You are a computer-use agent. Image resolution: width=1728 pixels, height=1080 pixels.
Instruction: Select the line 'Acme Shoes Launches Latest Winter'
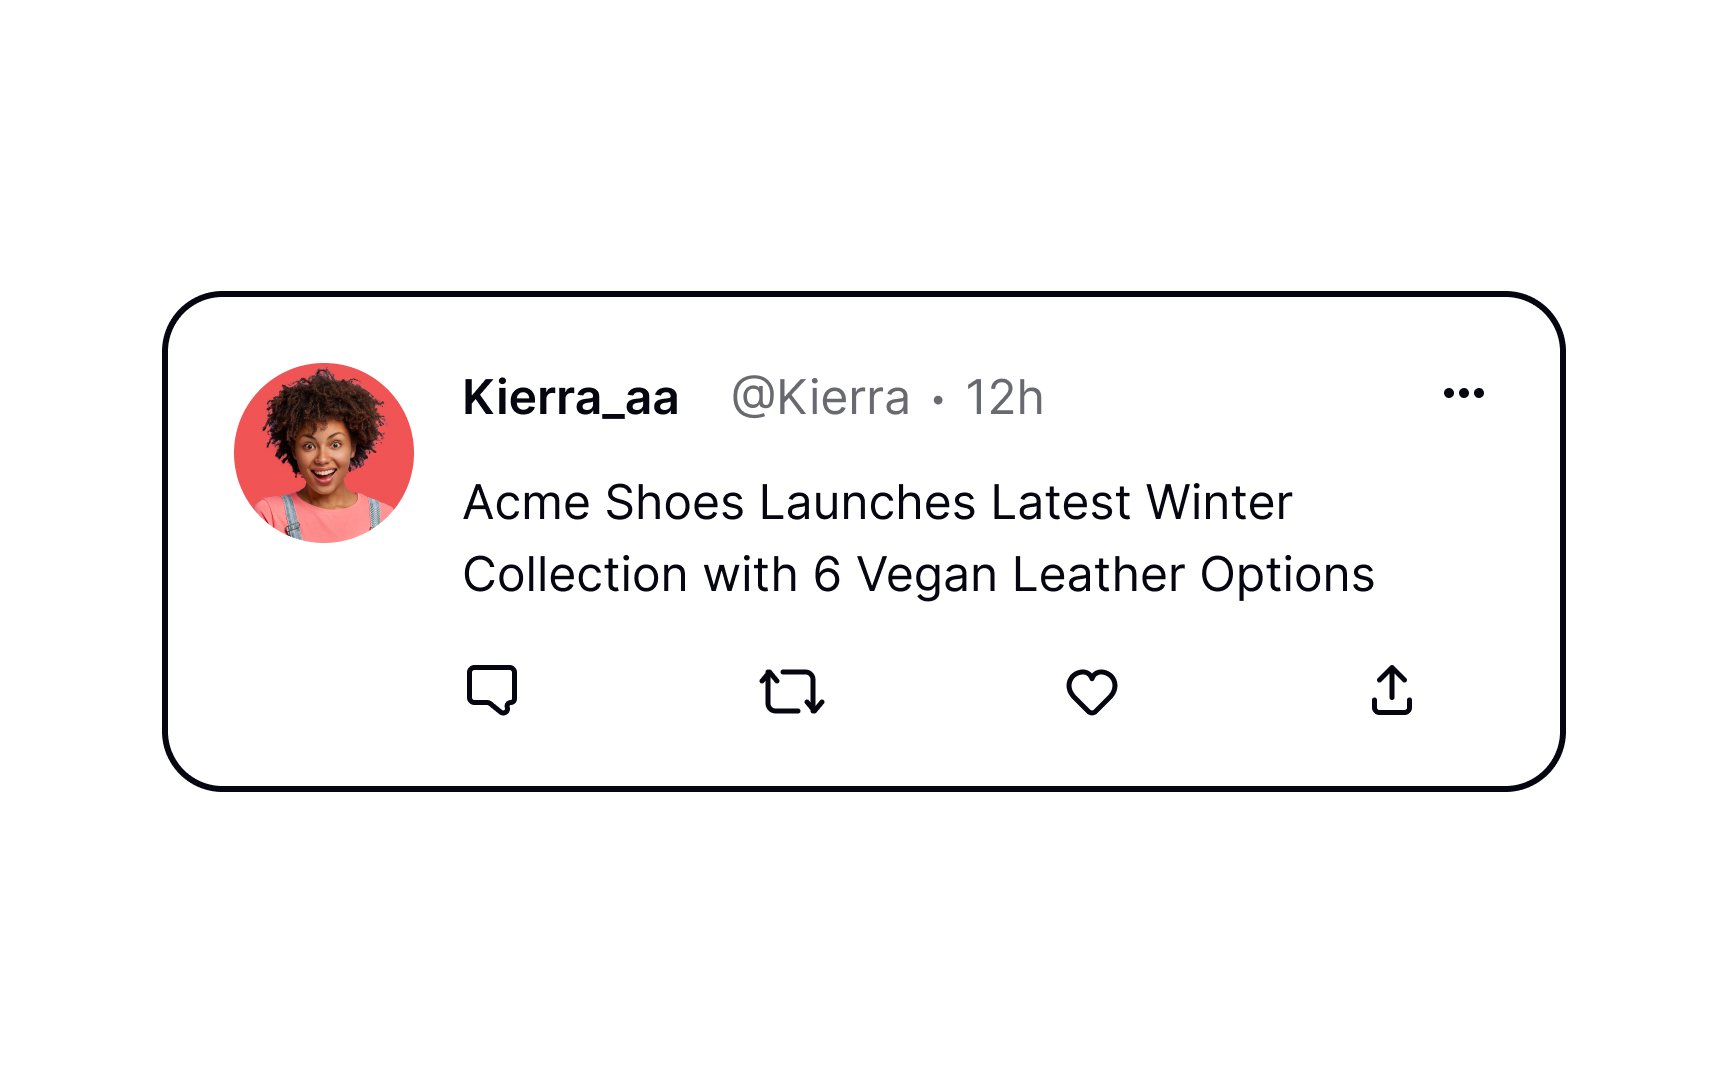coord(878,502)
